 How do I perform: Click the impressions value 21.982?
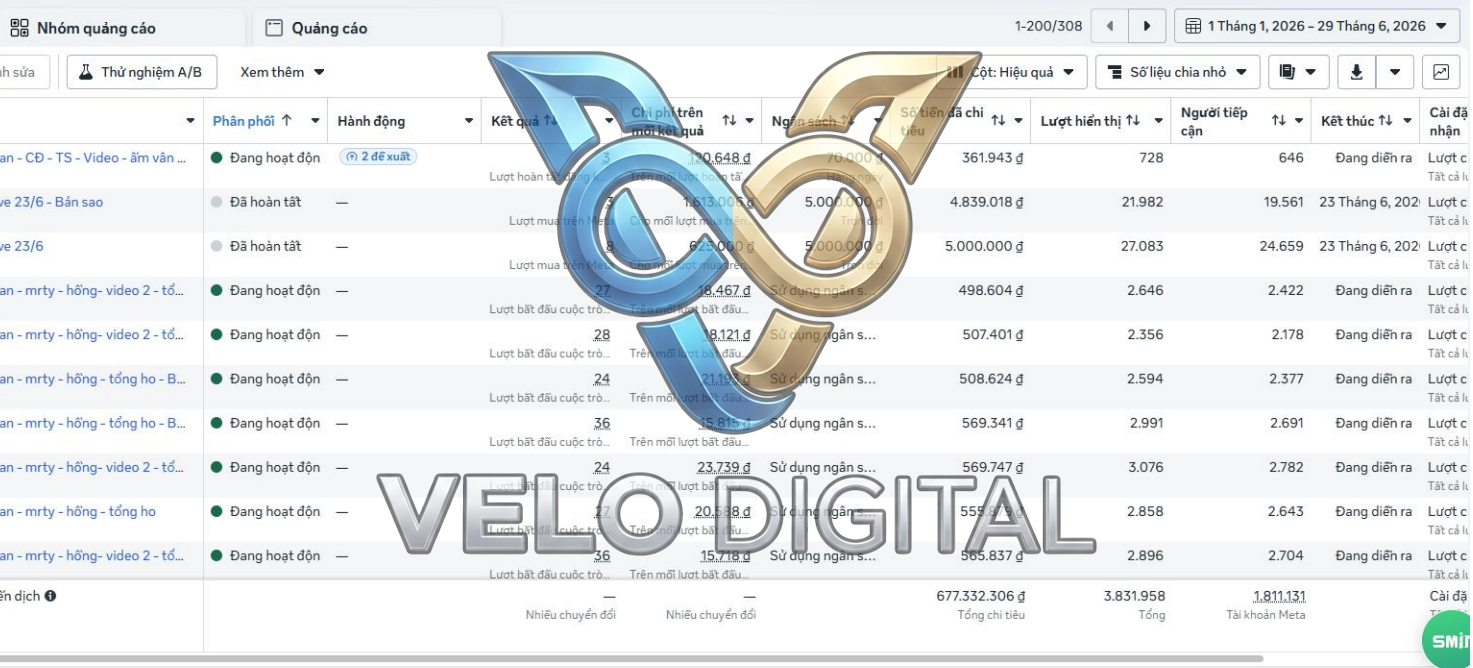pyautogui.click(x=1143, y=202)
